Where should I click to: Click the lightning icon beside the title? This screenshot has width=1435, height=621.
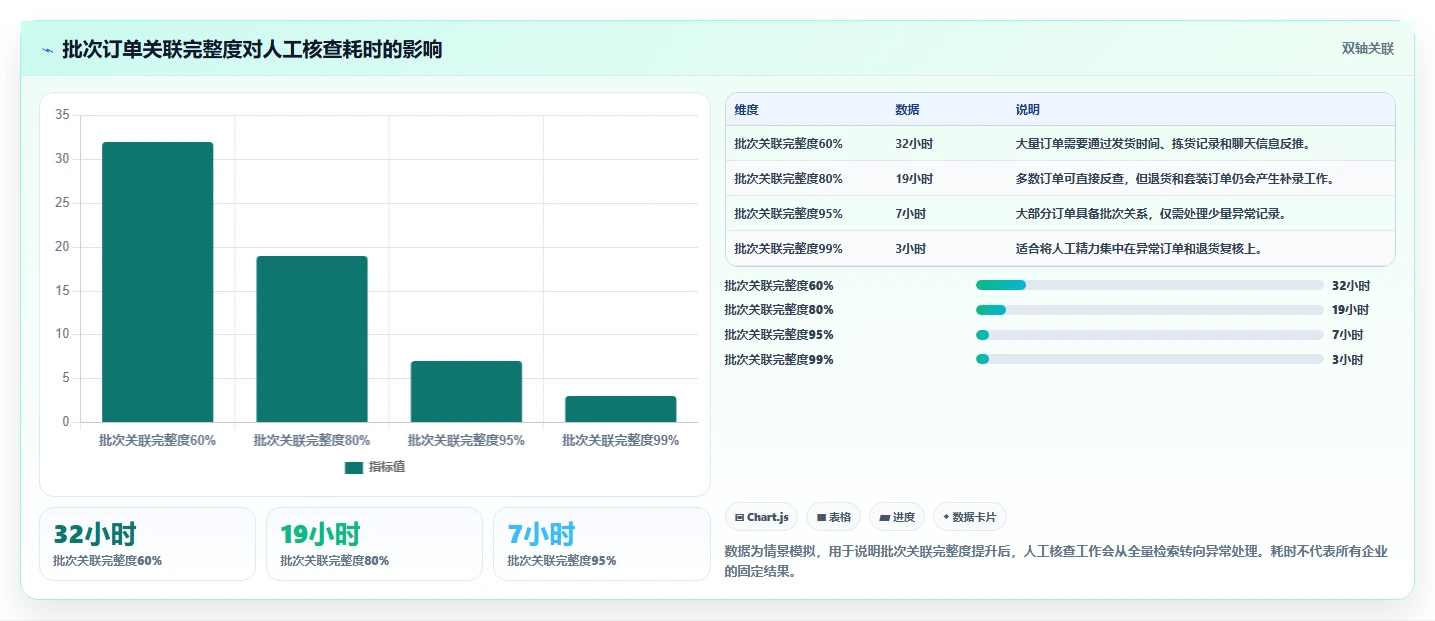pyautogui.click(x=47, y=50)
